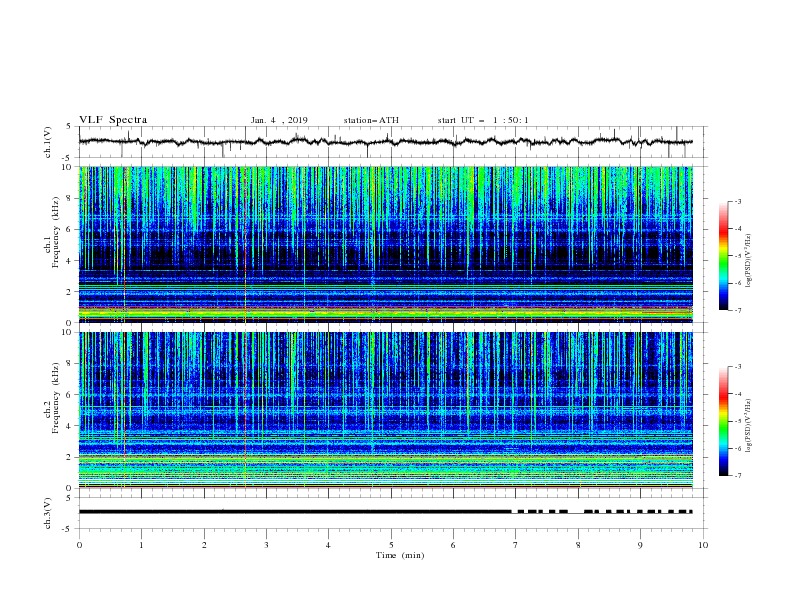This screenshot has width=792, height=612.
Task: Click the 'ch.1(V)' waveform axis label
Action: click(48, 142)
